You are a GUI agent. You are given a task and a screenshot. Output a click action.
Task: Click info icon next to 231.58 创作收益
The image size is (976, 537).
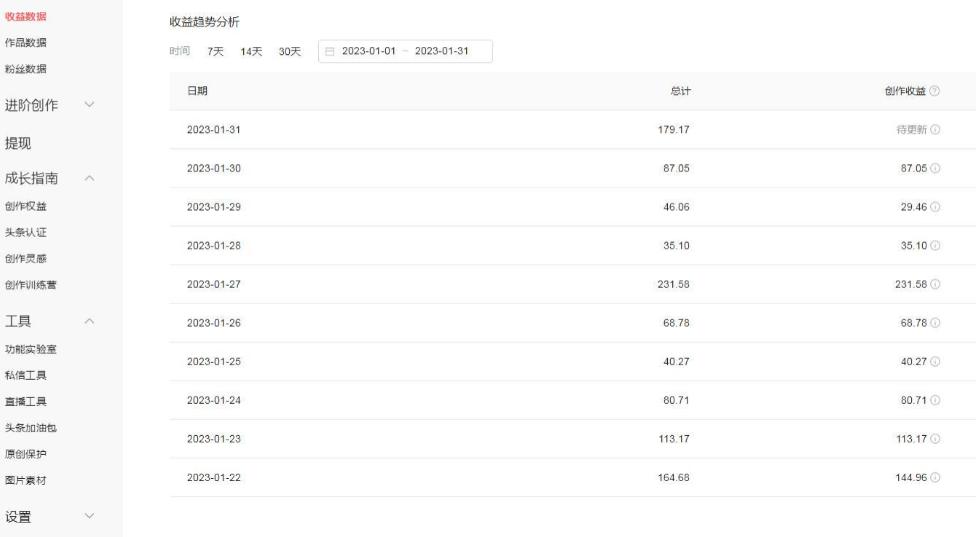pyautogui.click(x=935, y=285)
